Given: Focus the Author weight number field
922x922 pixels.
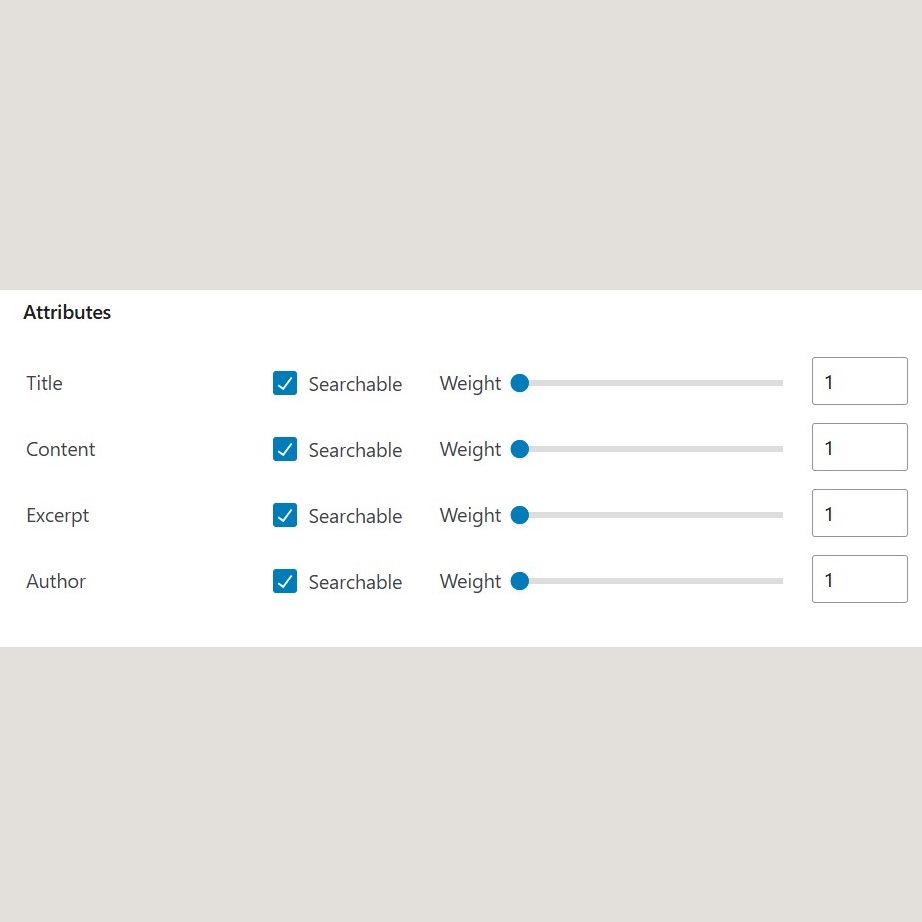Looking at the screenshot, I should tap(859, 579).
